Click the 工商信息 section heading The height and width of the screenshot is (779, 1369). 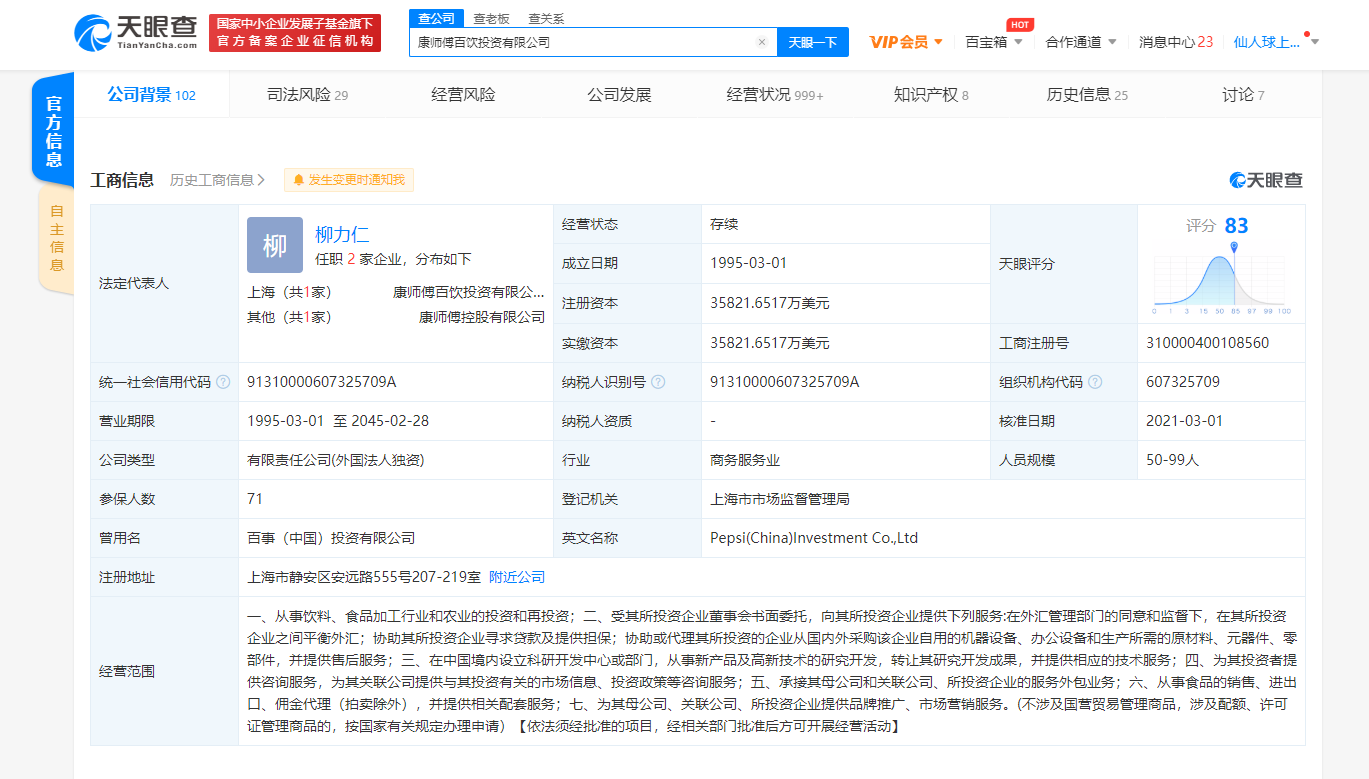(x=122, y=180)
